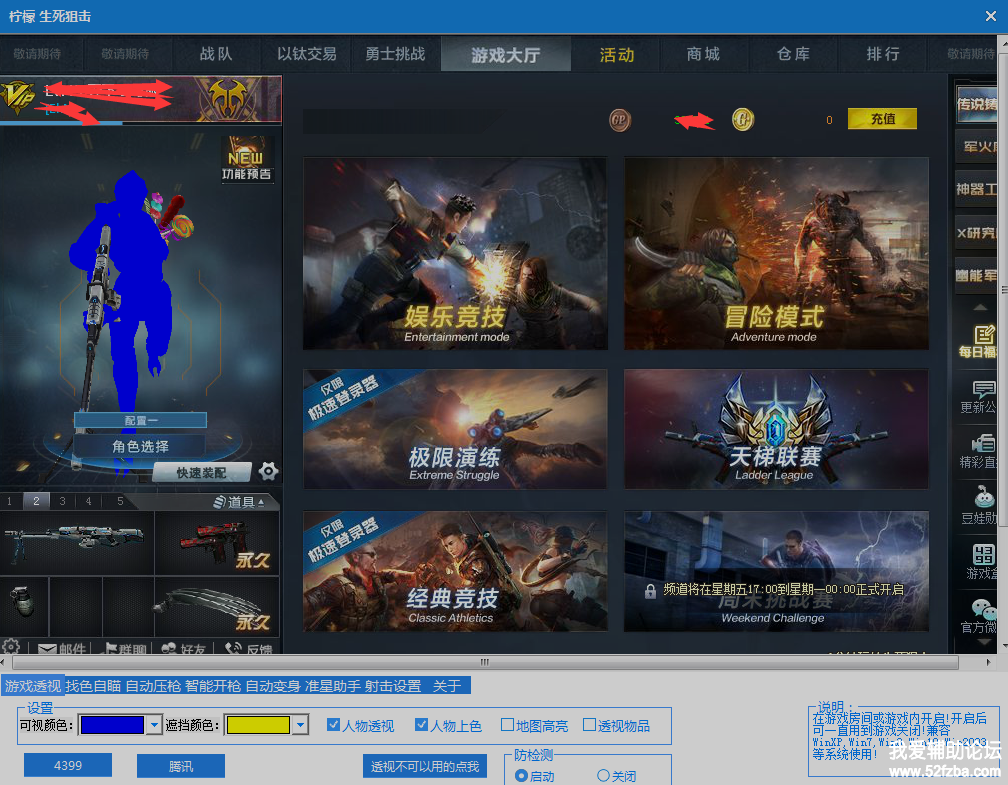The width and height of the screenshot is (1008, 785).
Task: Open the 仓库 warehouse tab
Action: point(793,54)
